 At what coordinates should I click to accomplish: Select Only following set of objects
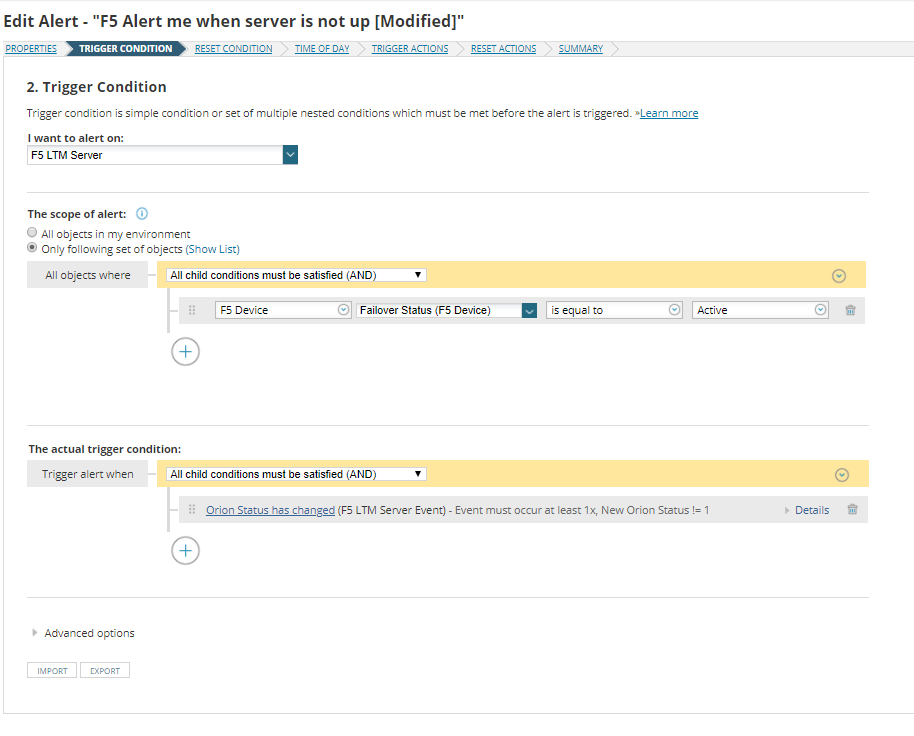(x=32, y=248)
